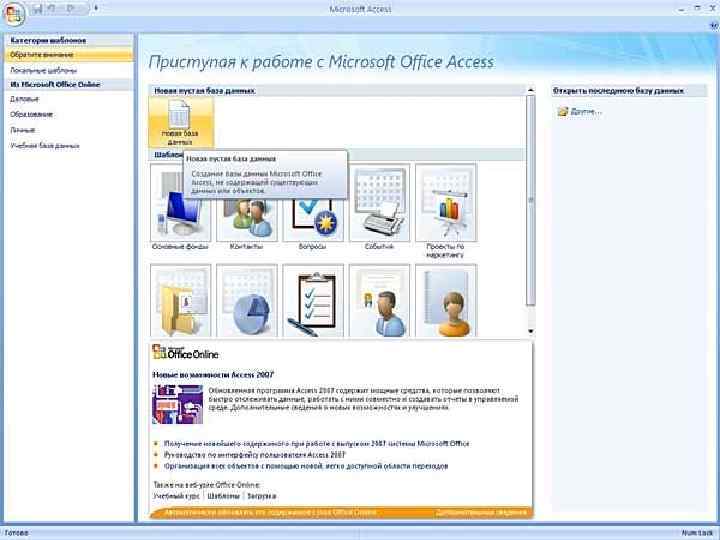The image size is (720, 540).
Task: Click the folder icon next to Другие...
Action: pos(563,112)
